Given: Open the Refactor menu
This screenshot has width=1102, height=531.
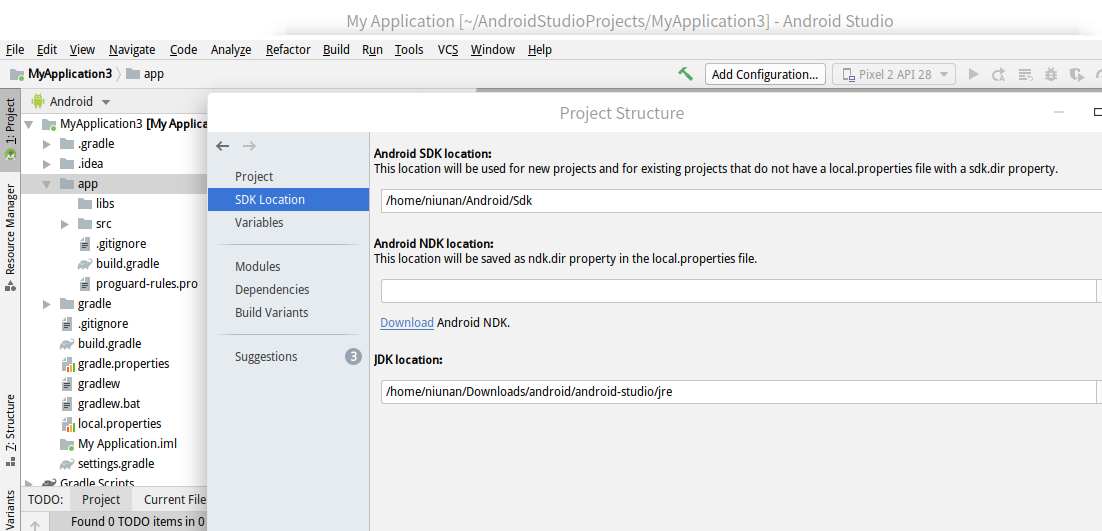Looking at the screenshot, I should (288, 49).
